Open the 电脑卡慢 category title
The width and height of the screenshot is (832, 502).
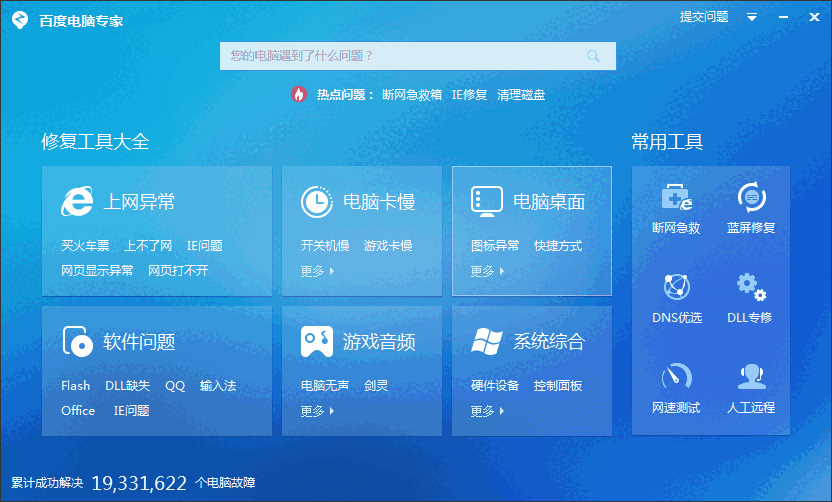coord(379,202)
